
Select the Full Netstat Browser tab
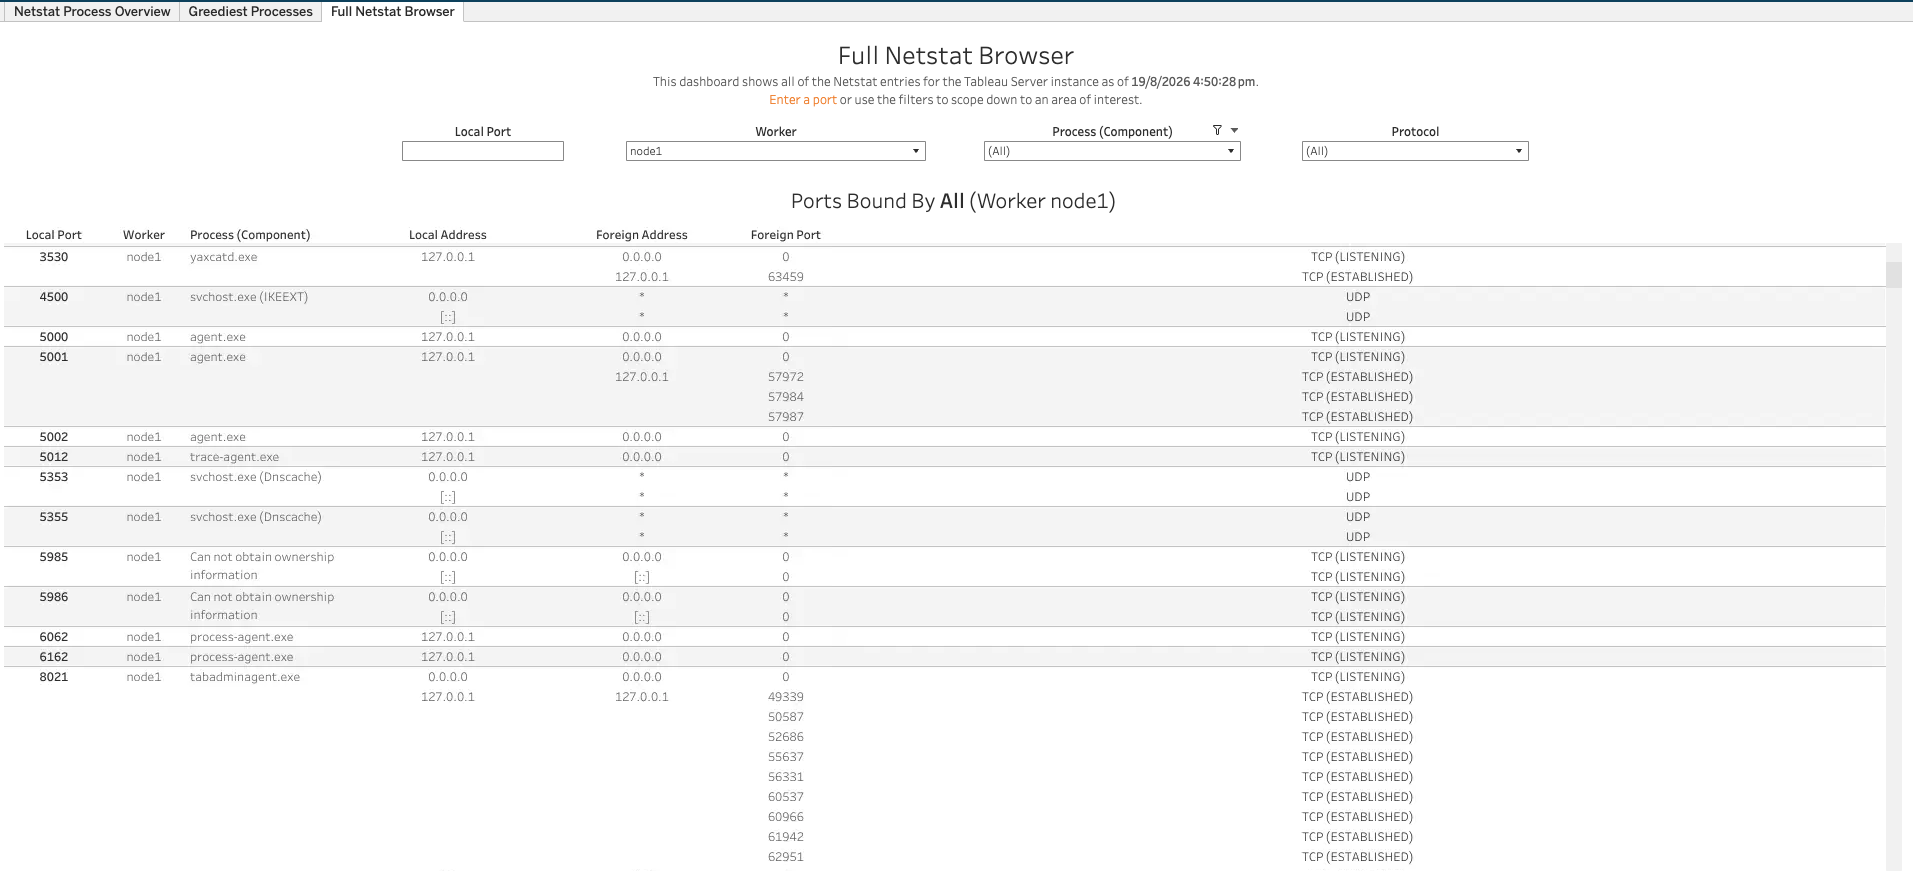tap(392, 11)
